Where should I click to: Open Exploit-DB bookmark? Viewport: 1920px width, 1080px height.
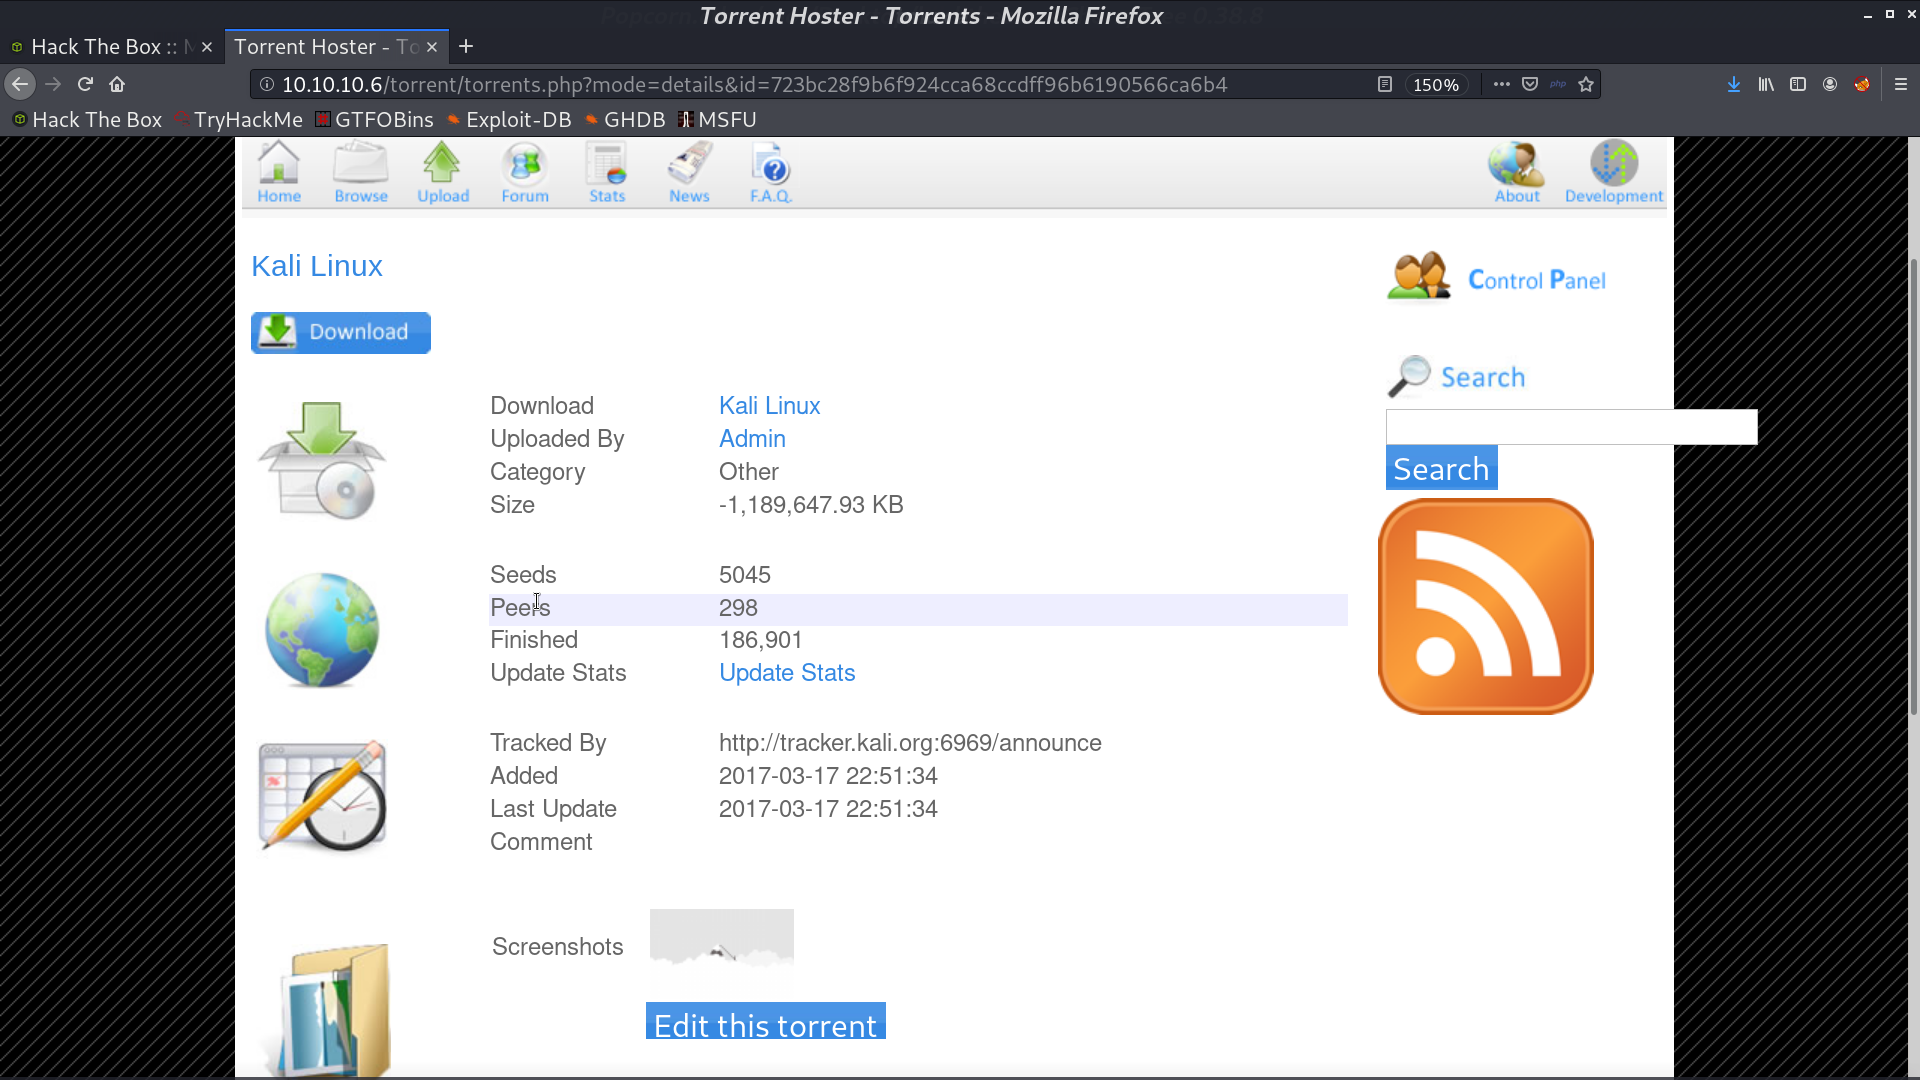coord(509,120)
